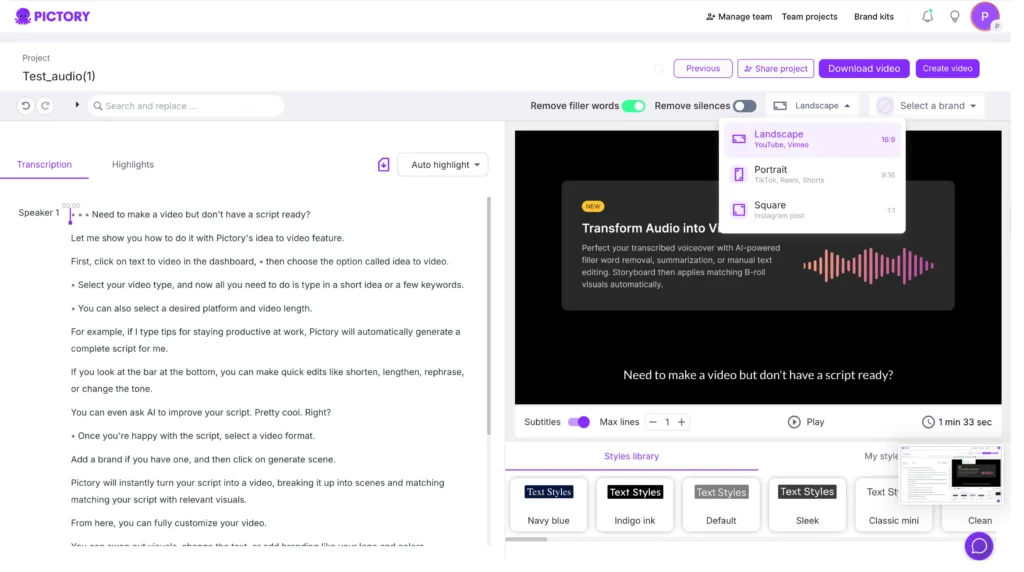Open the Auto highlight dropdown
This screenshot has width=1024, height=572.
tap(443, 165)
